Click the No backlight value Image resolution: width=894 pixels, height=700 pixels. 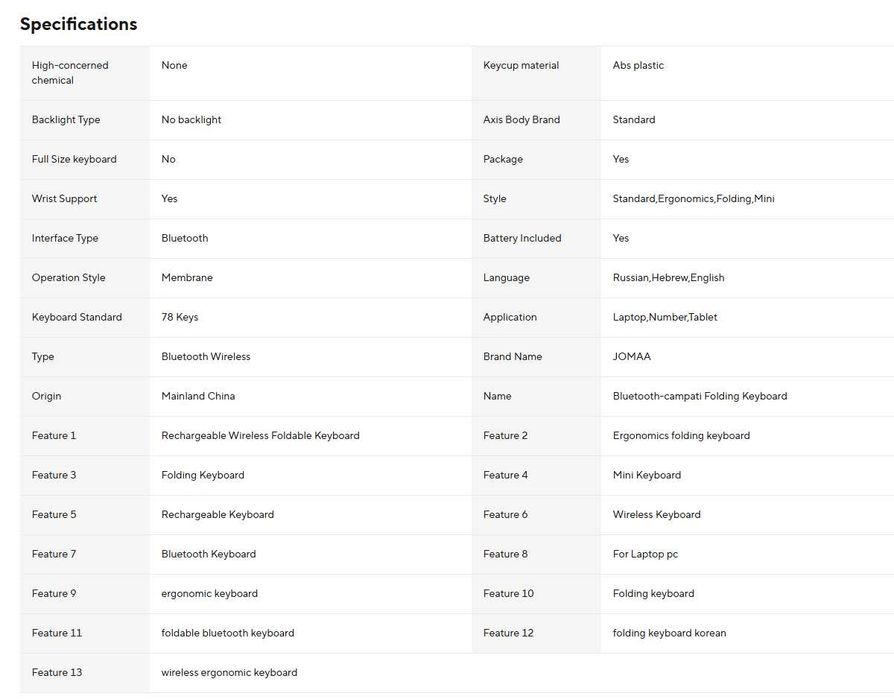[191, 120]
